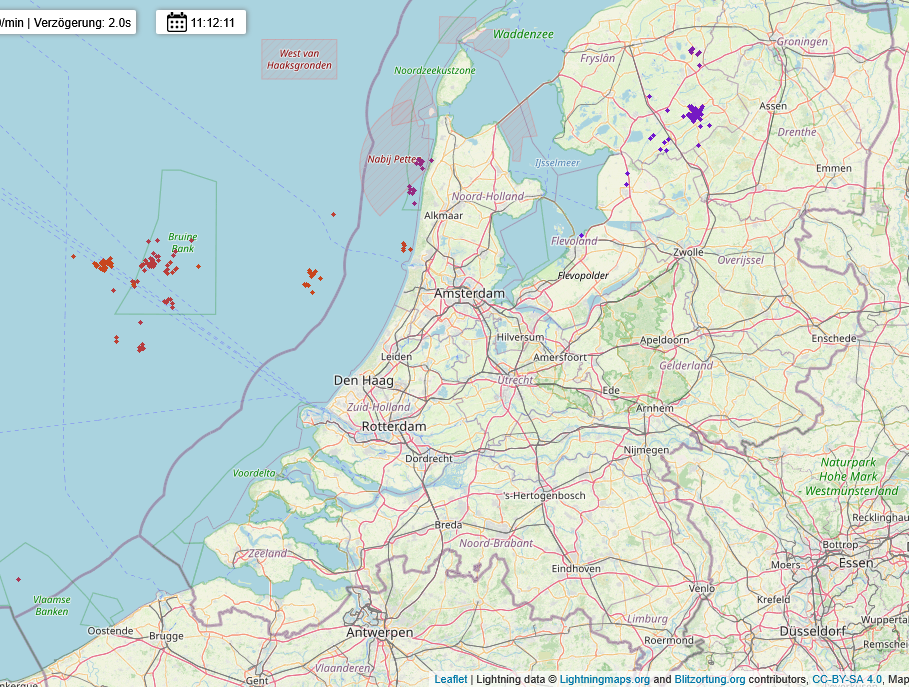The height and width of the screenshot is (687, 909).
Task: Click the Amsterdam city label
Action: click(470, 293)
